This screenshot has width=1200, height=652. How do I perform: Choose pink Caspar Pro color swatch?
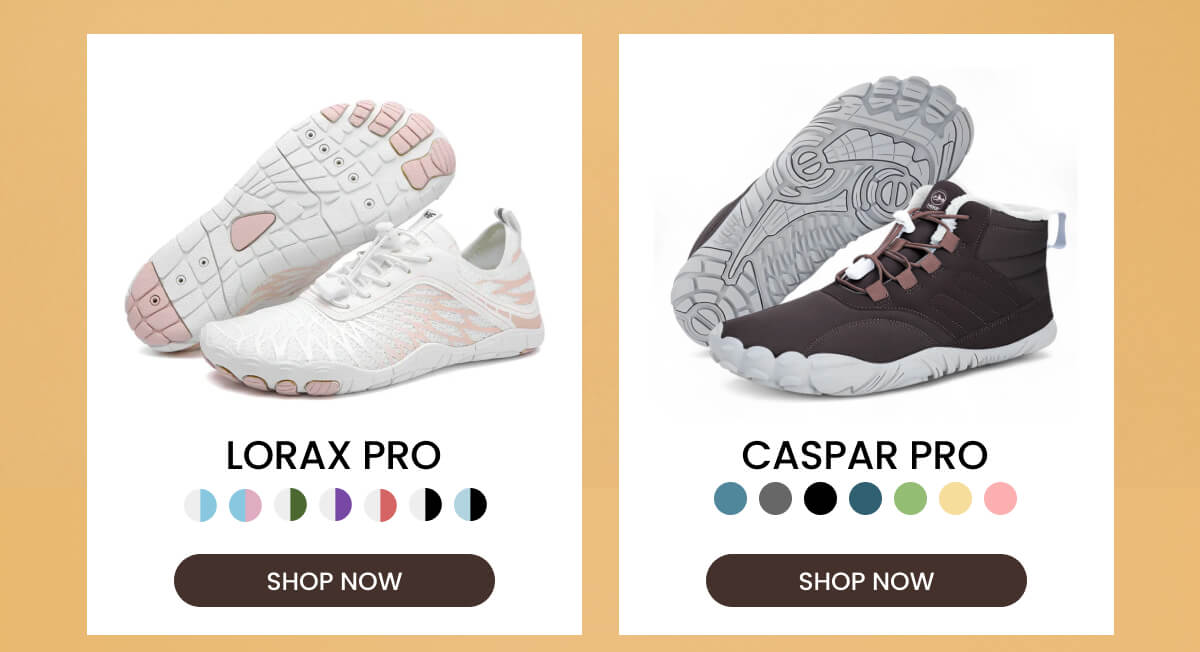(x=1000, y=498)
